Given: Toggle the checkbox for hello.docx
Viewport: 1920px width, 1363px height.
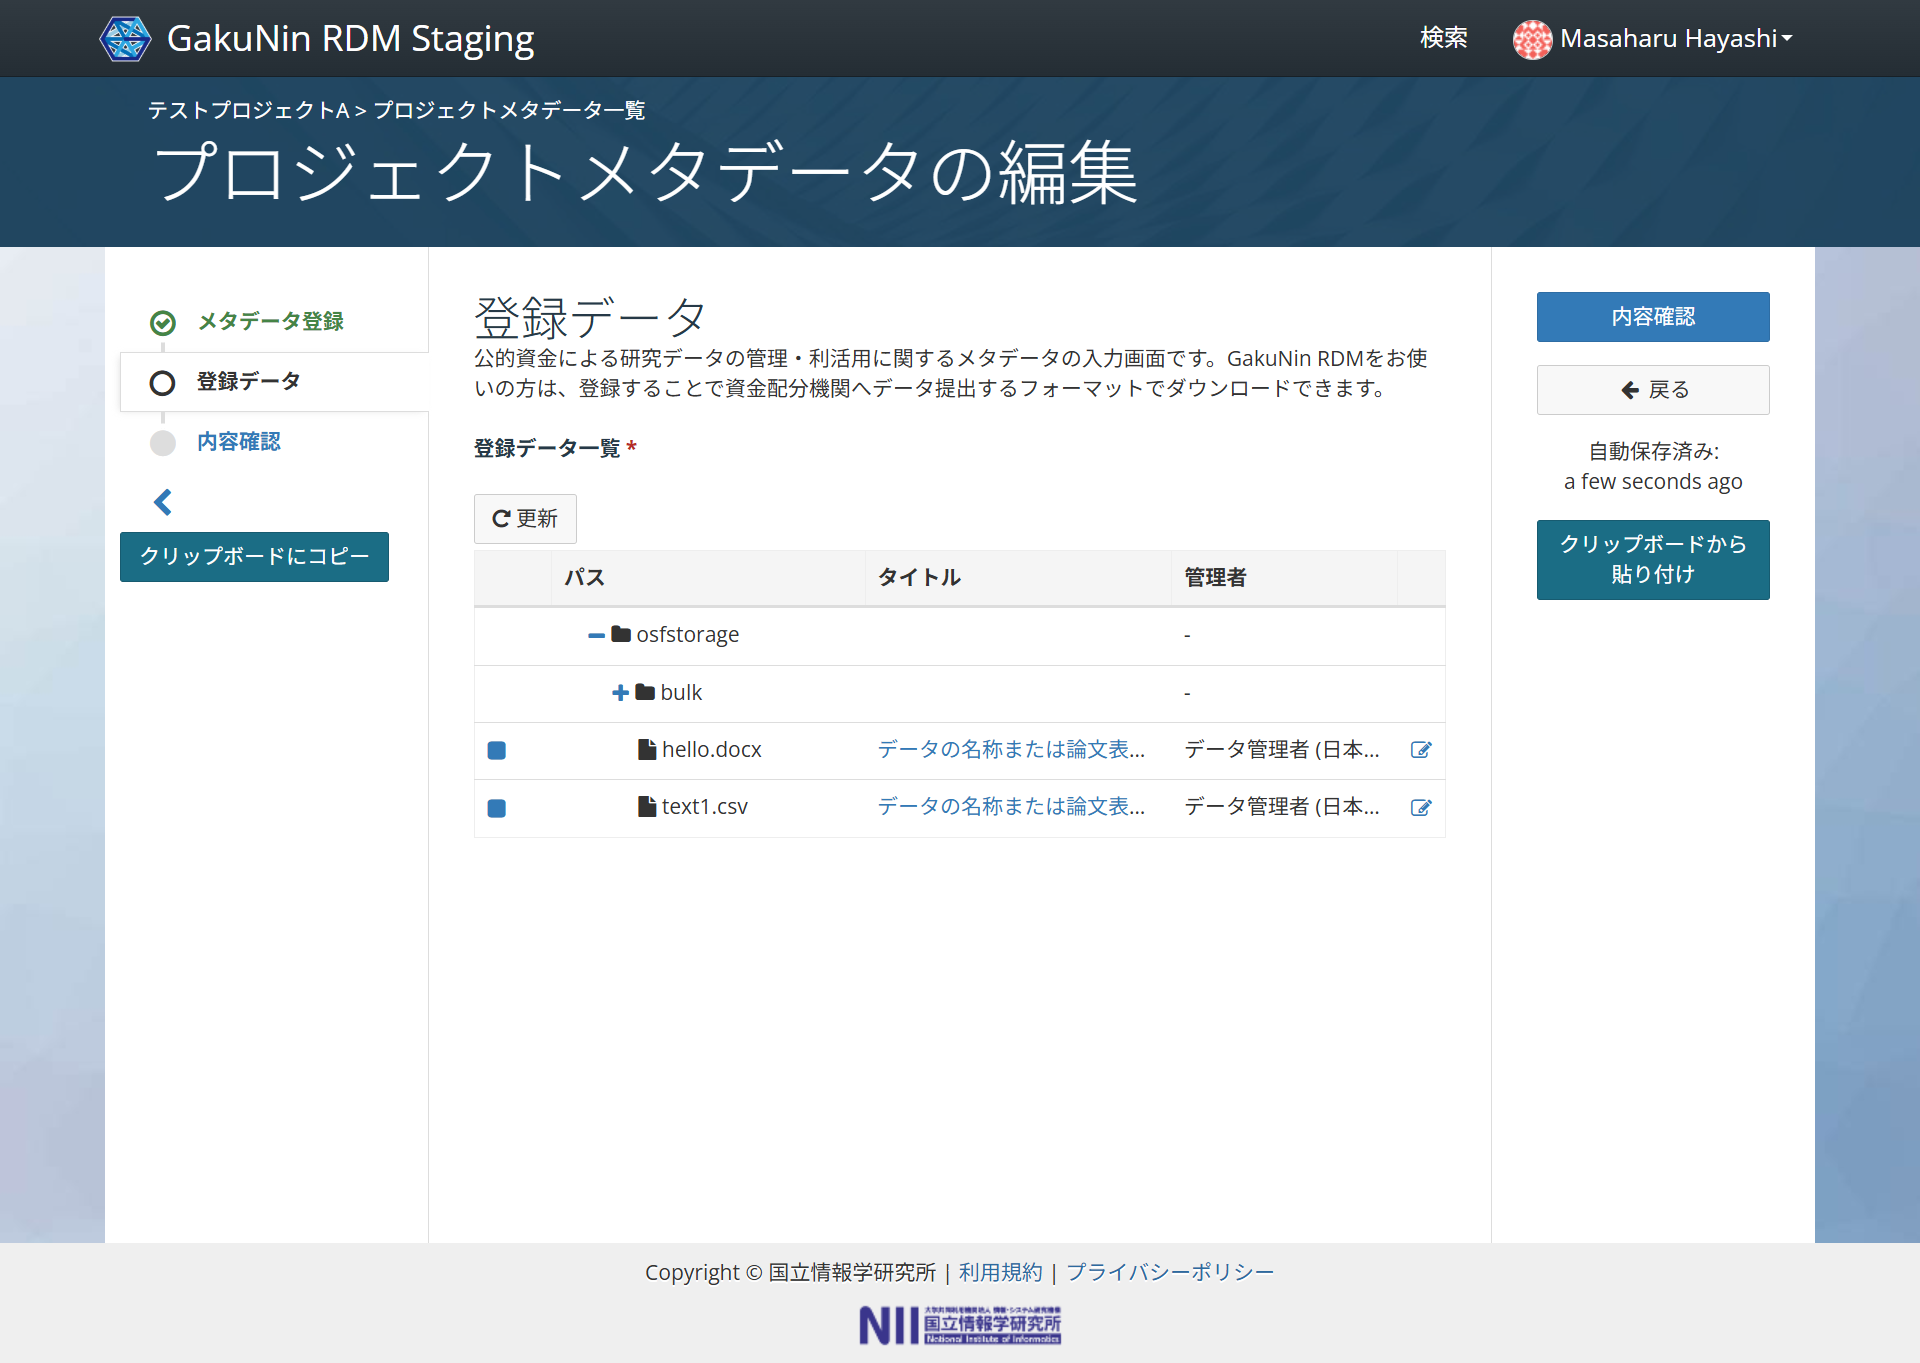Looking at the screenshot, I should click(x=496, y=750).
